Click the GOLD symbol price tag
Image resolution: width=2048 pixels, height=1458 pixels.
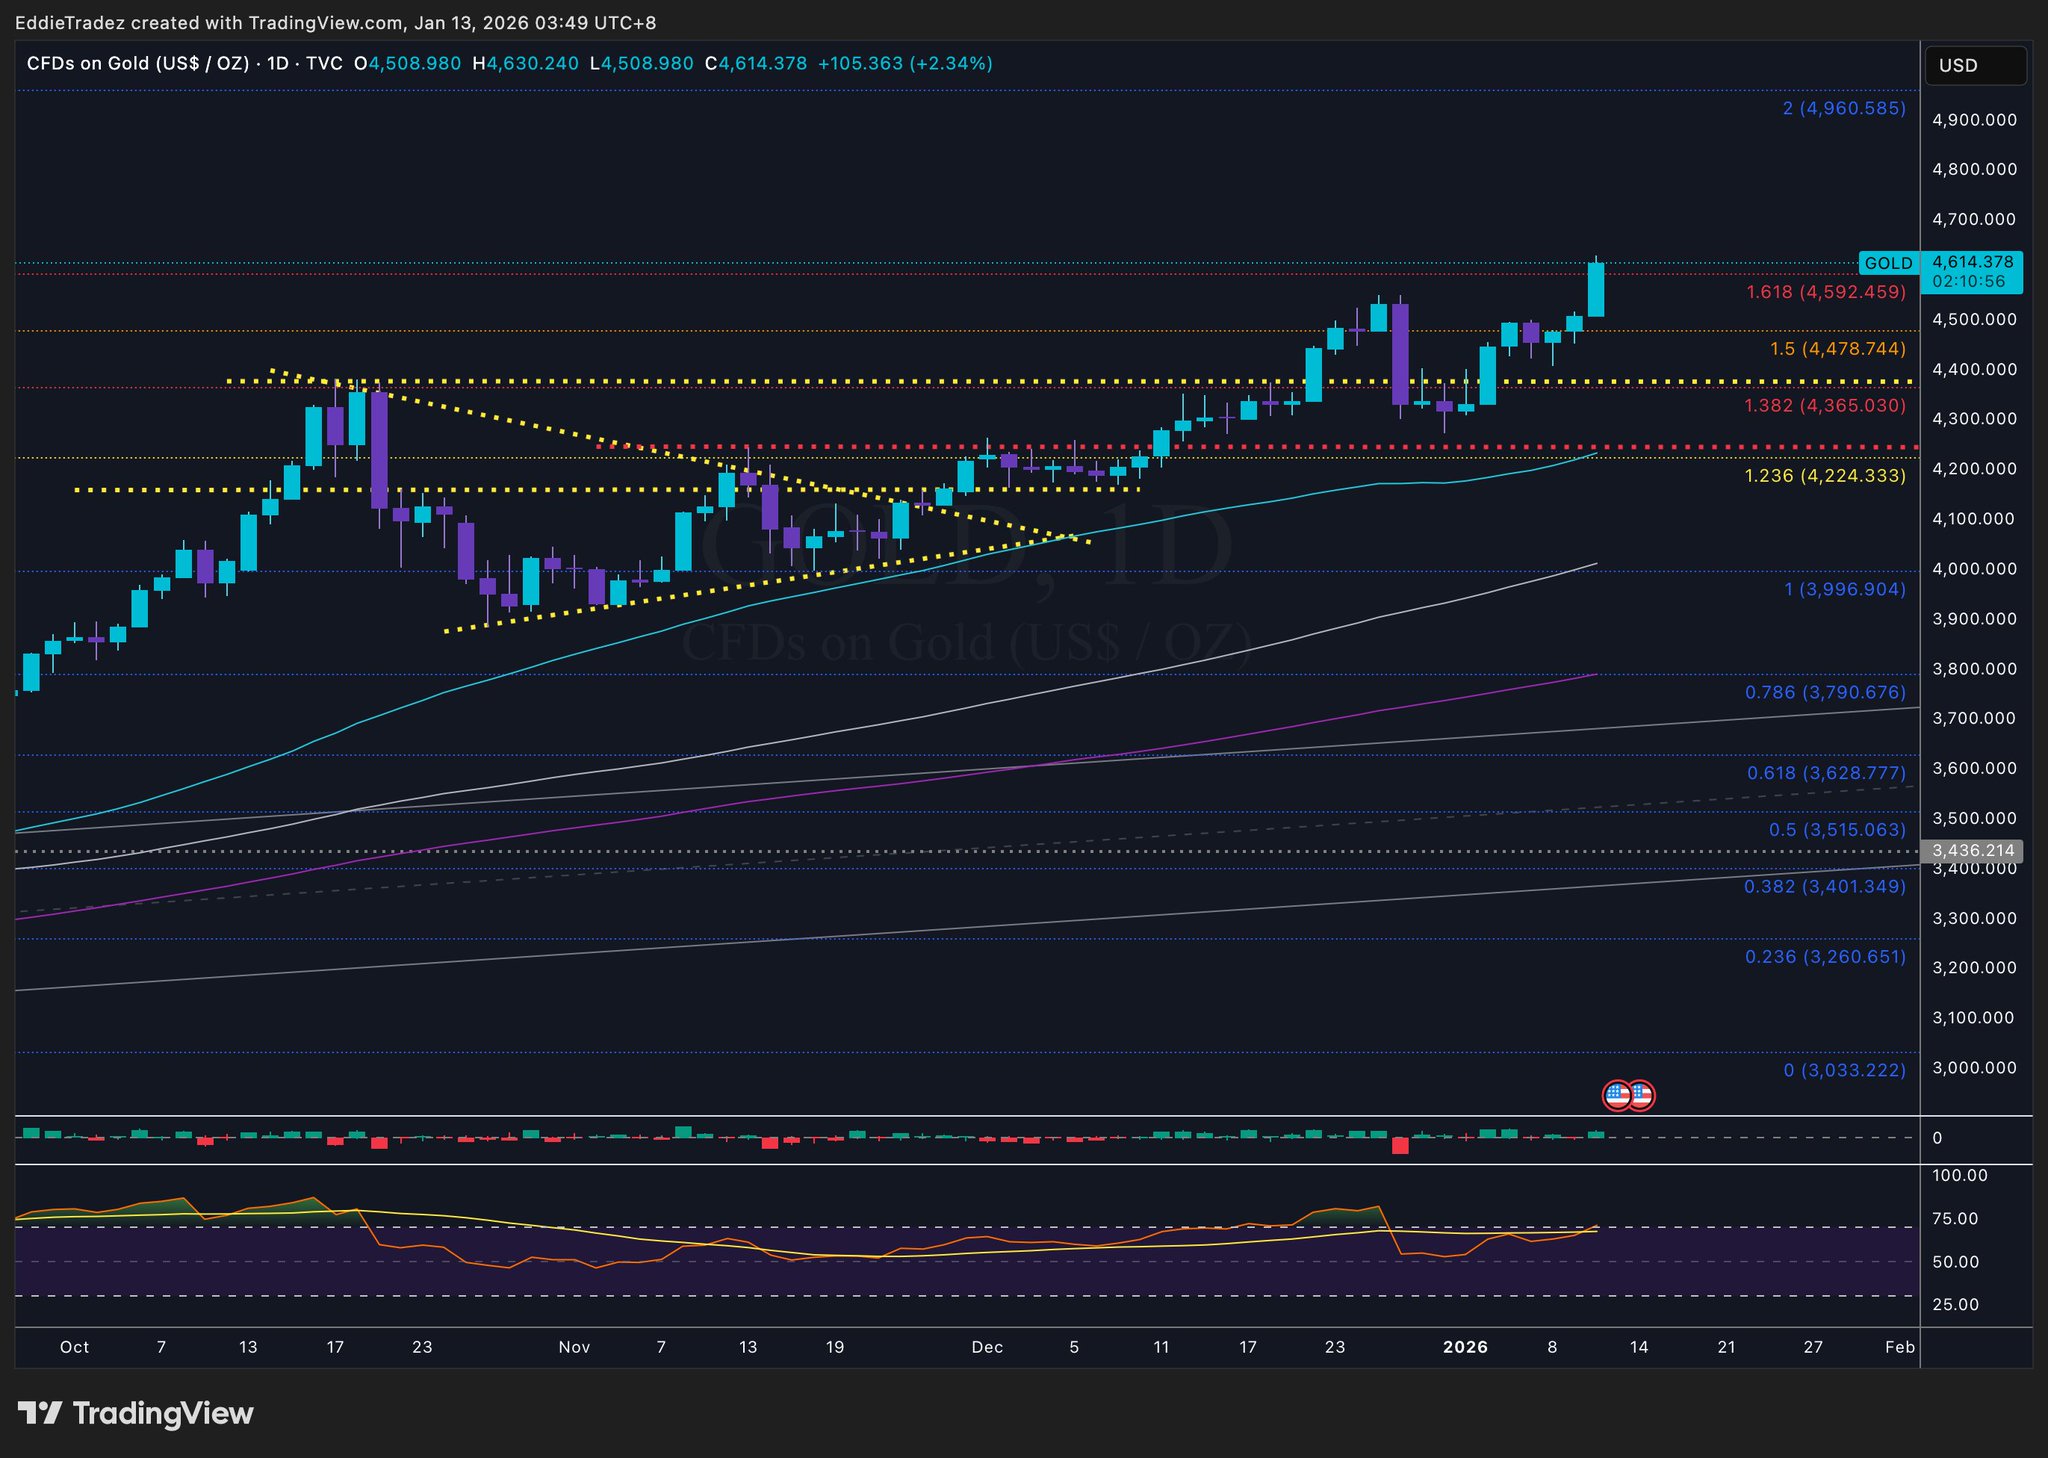click(1888, 264)
